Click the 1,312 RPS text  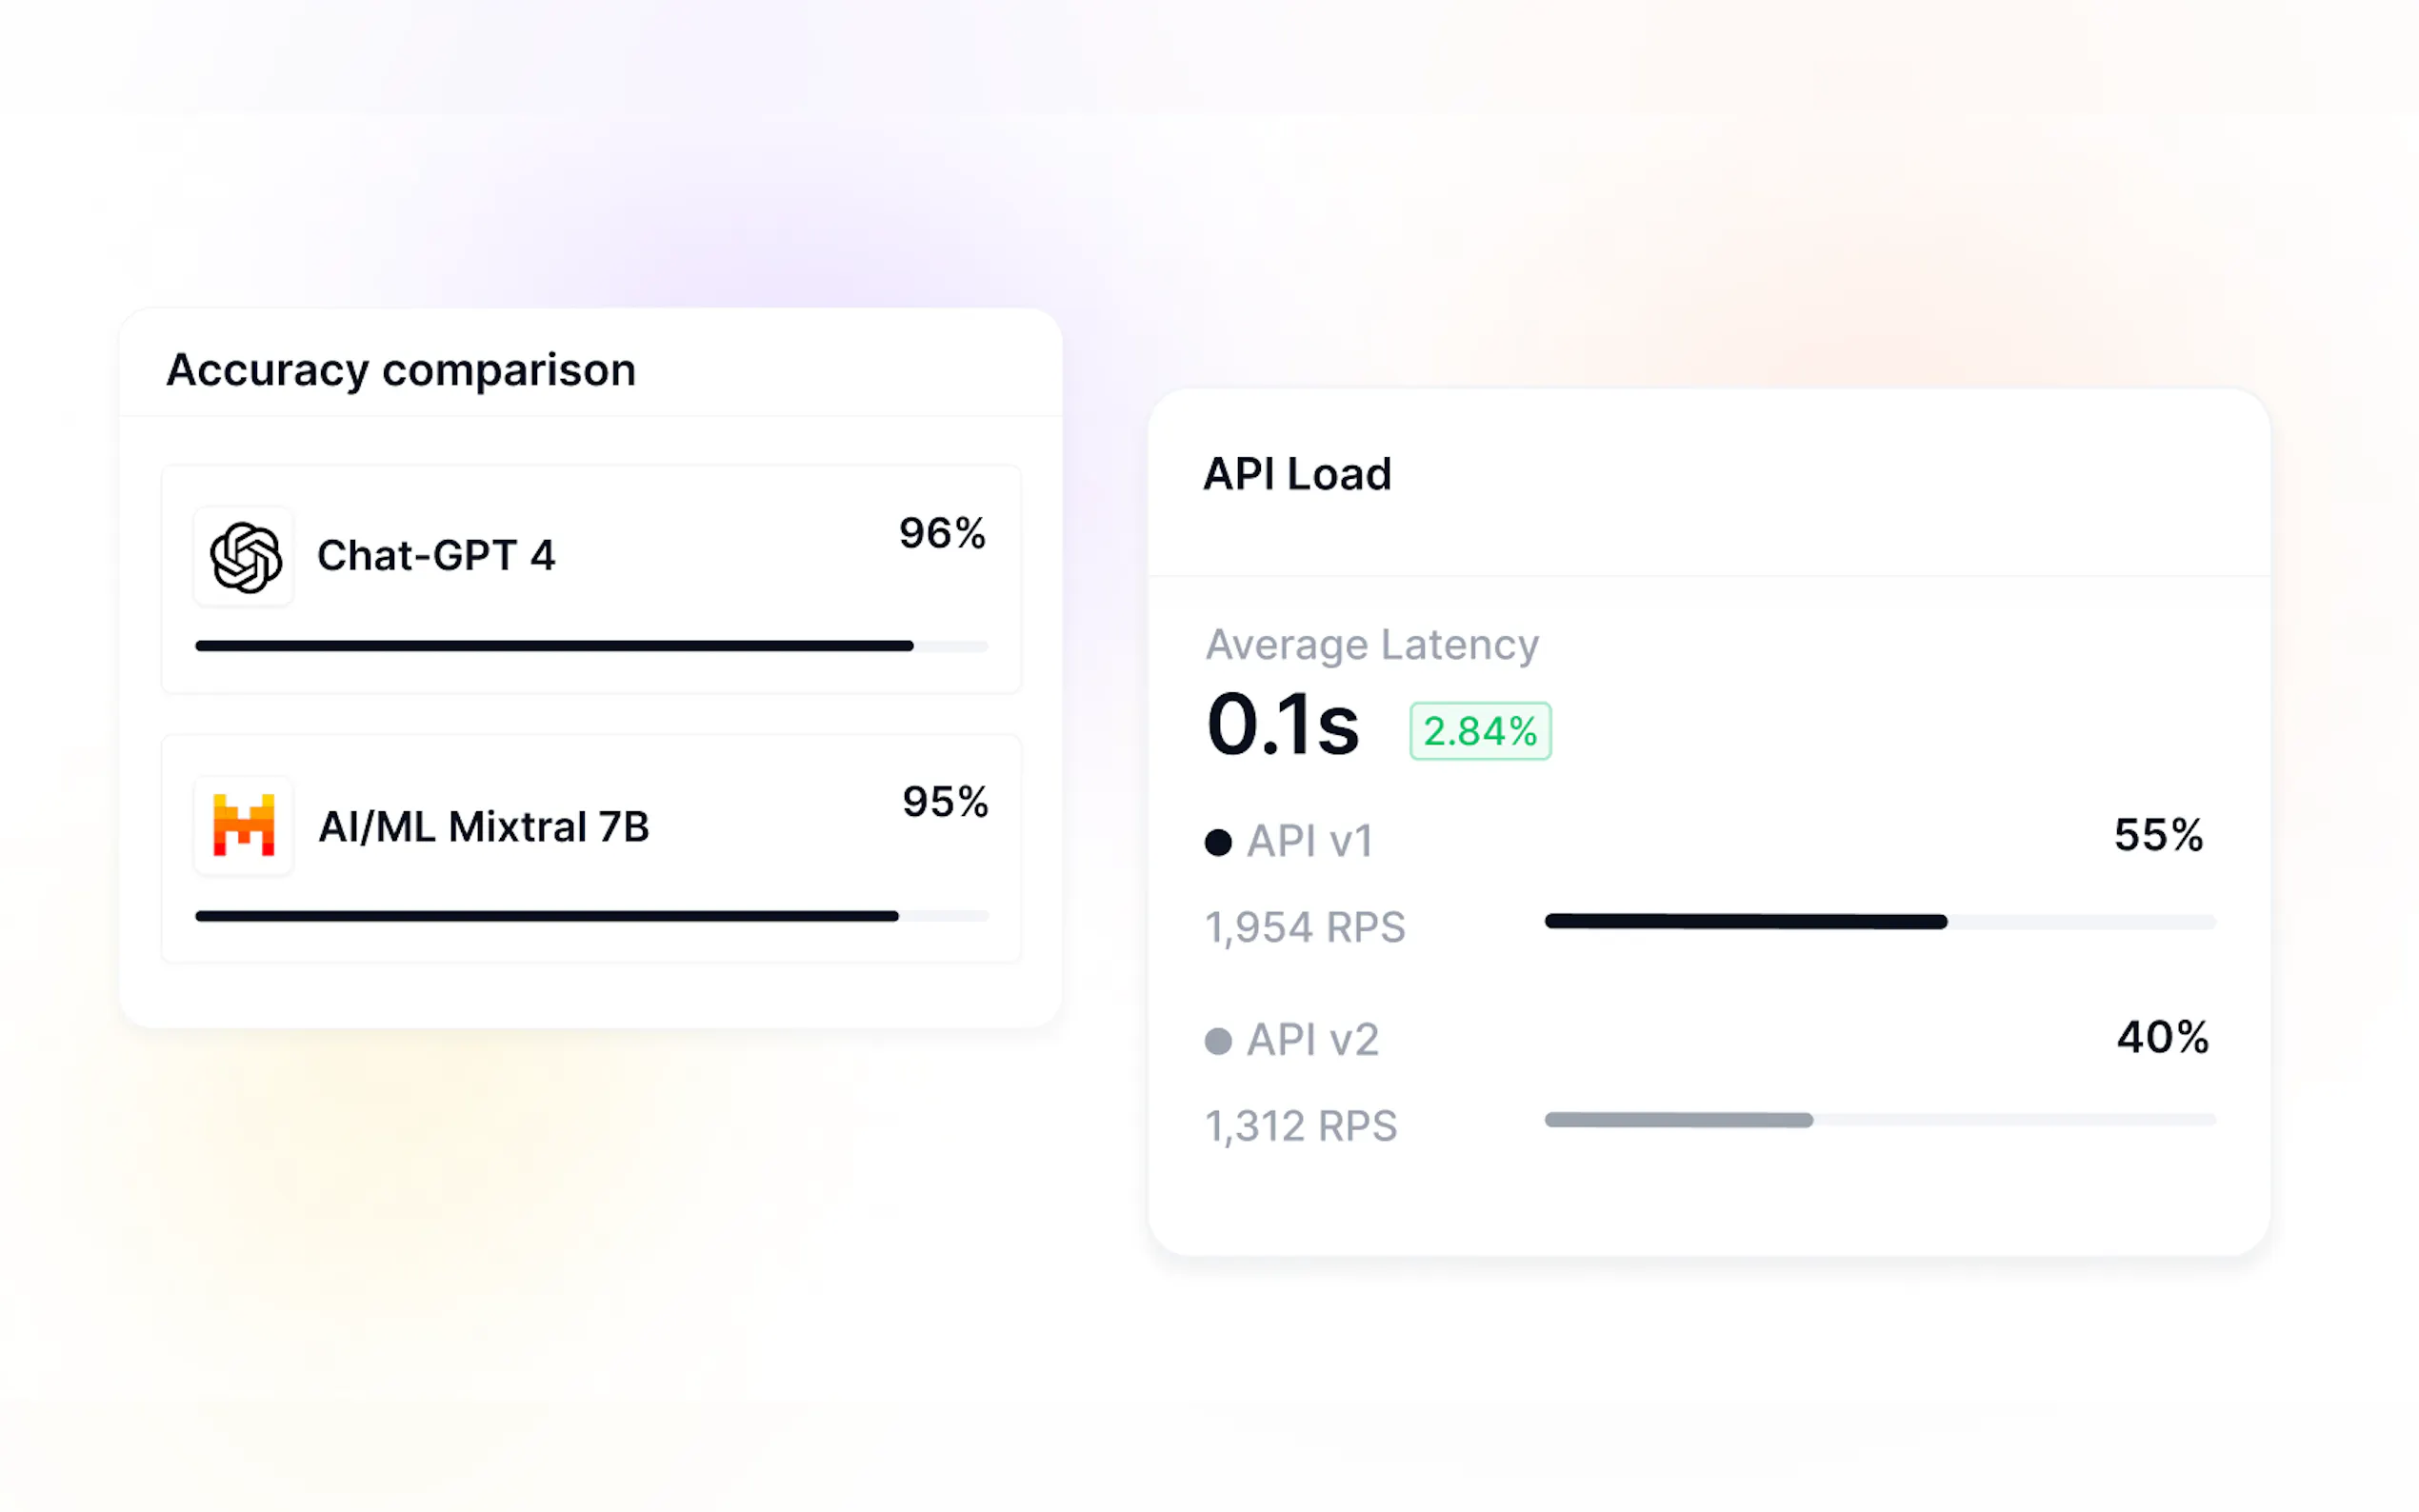tap(1301, 1126)
